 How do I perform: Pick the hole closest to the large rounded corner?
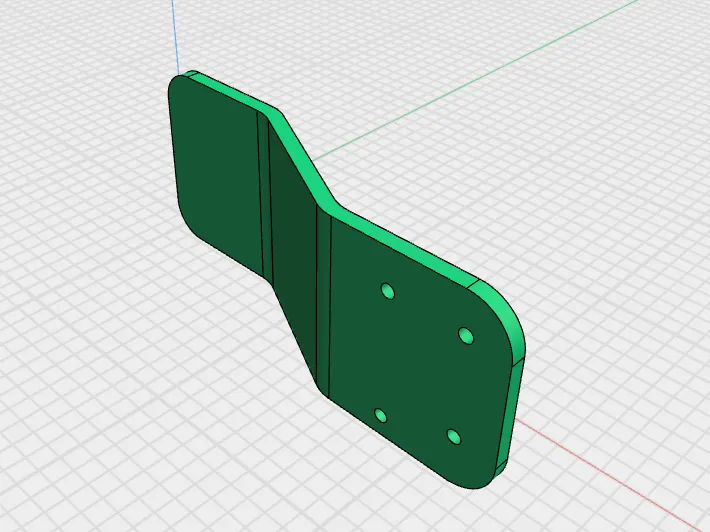(466, 335)
